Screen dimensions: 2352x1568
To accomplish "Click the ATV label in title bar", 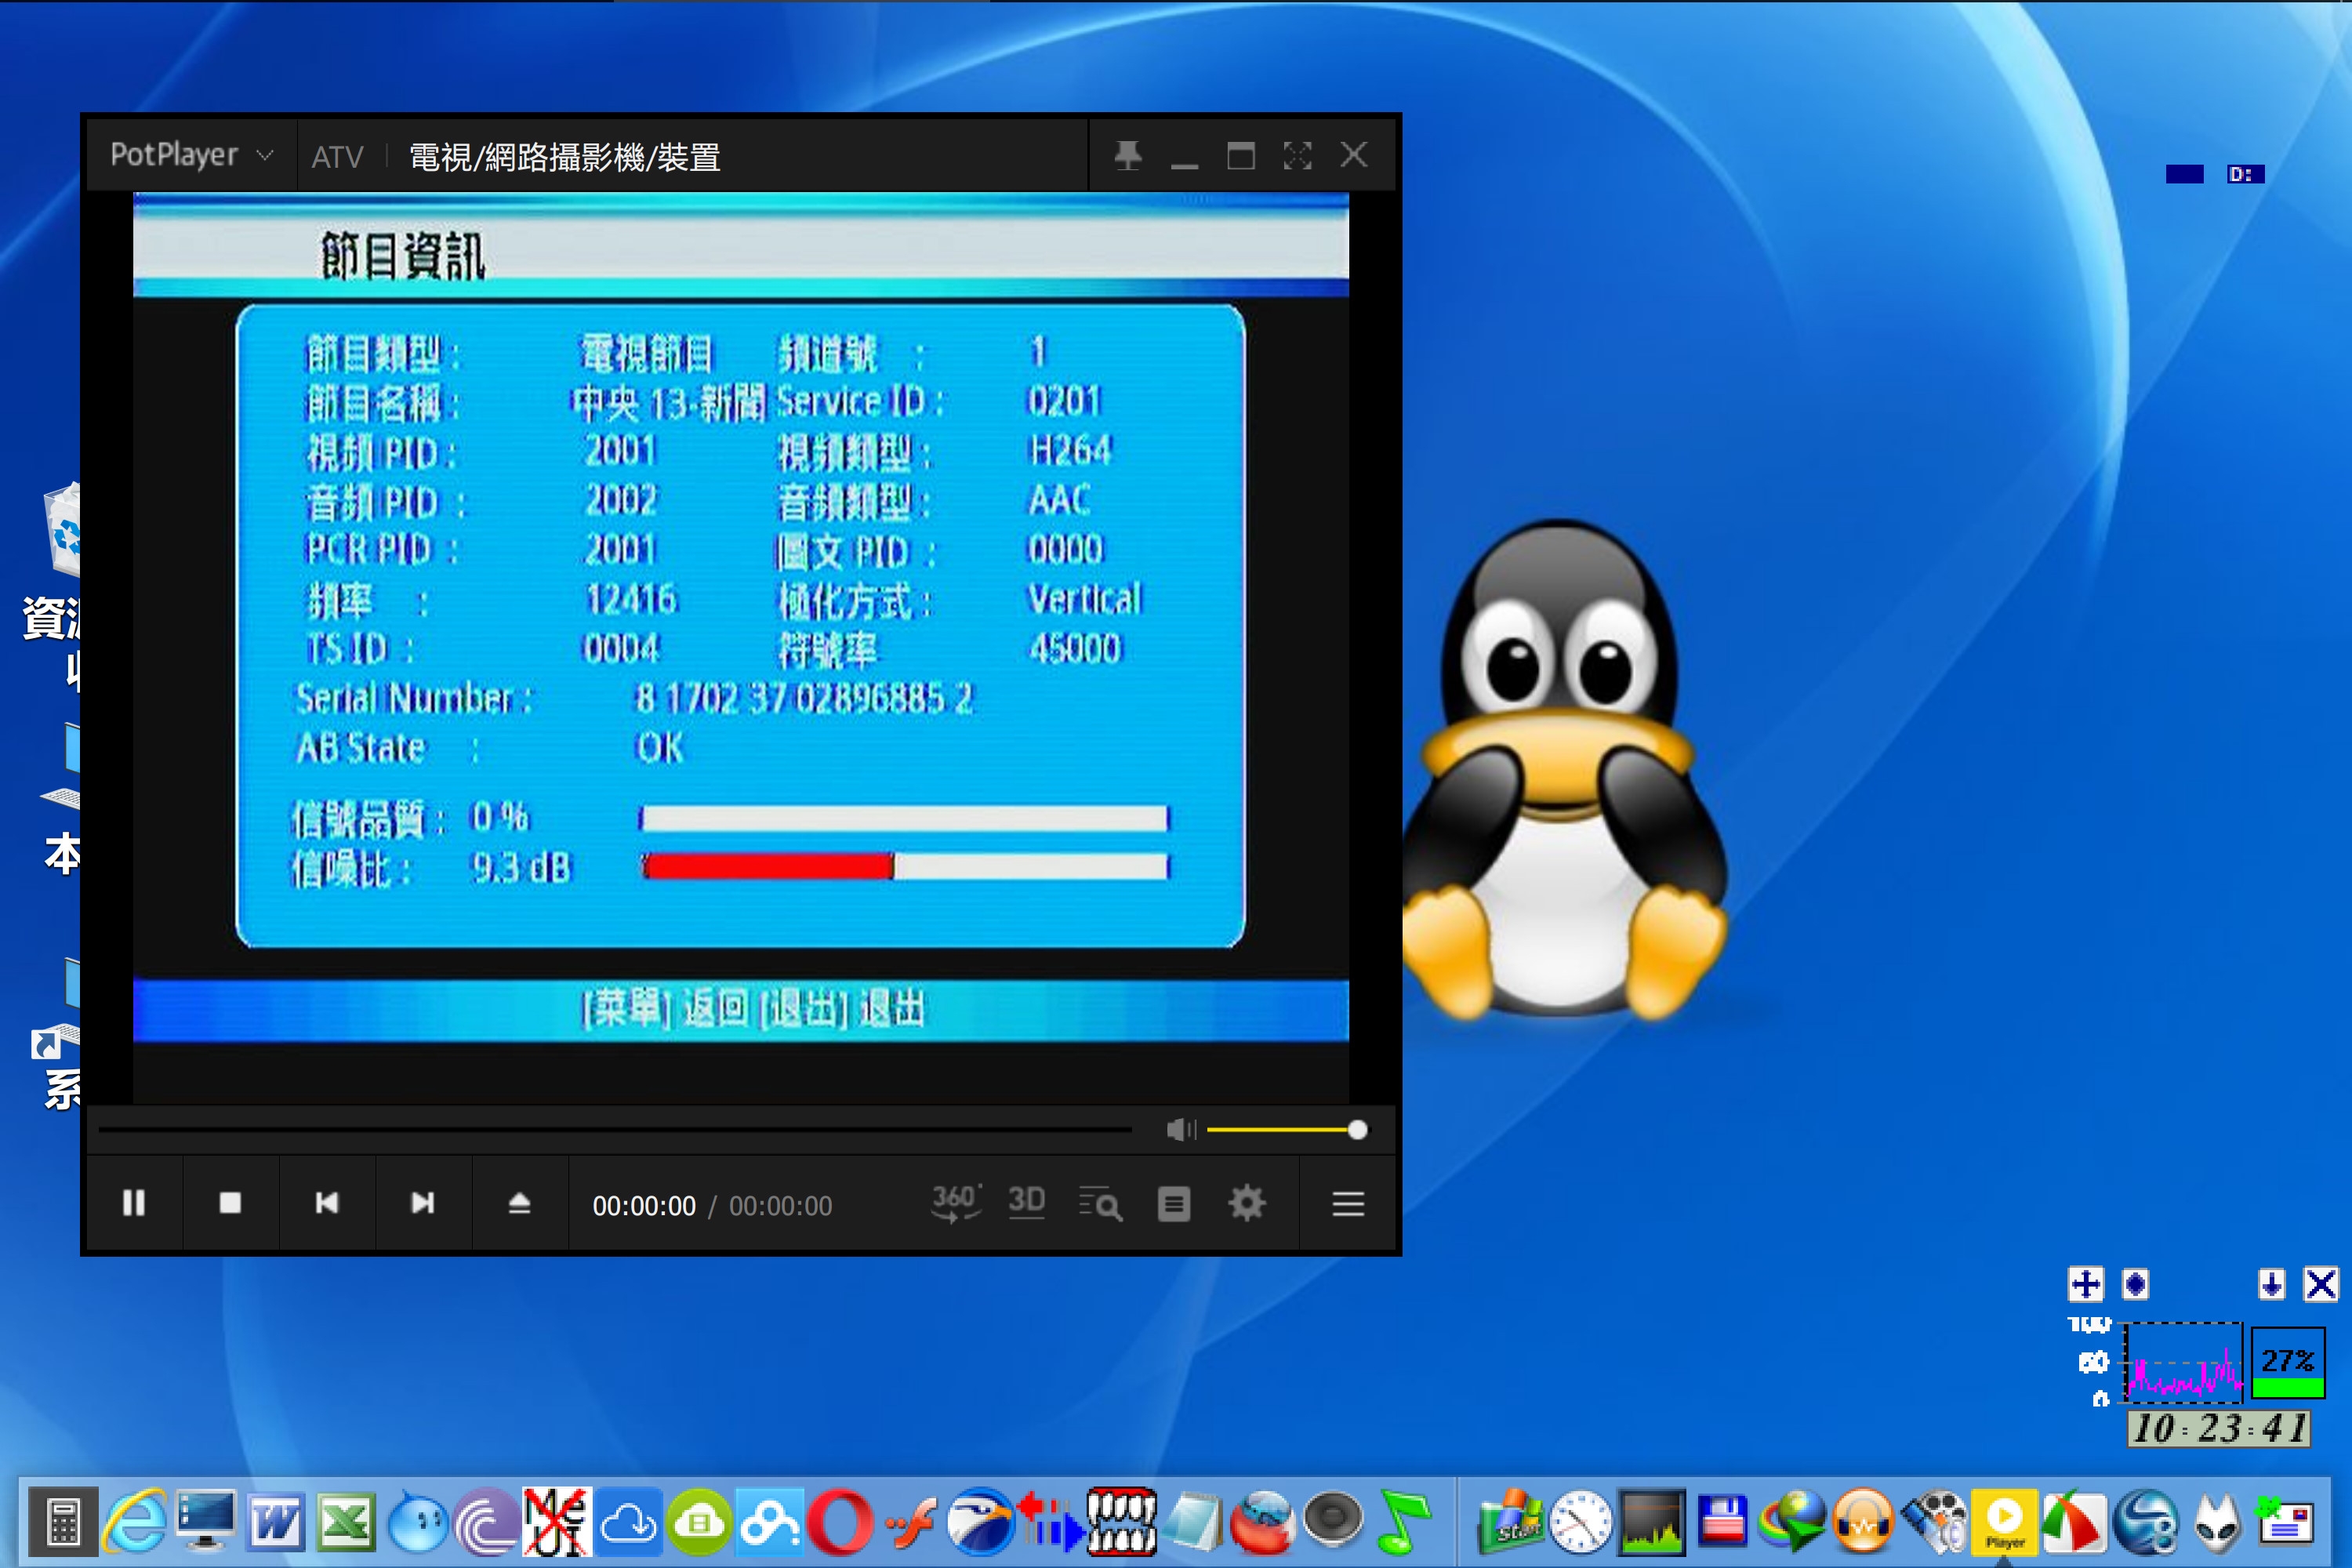I will [x=337, y=157].
